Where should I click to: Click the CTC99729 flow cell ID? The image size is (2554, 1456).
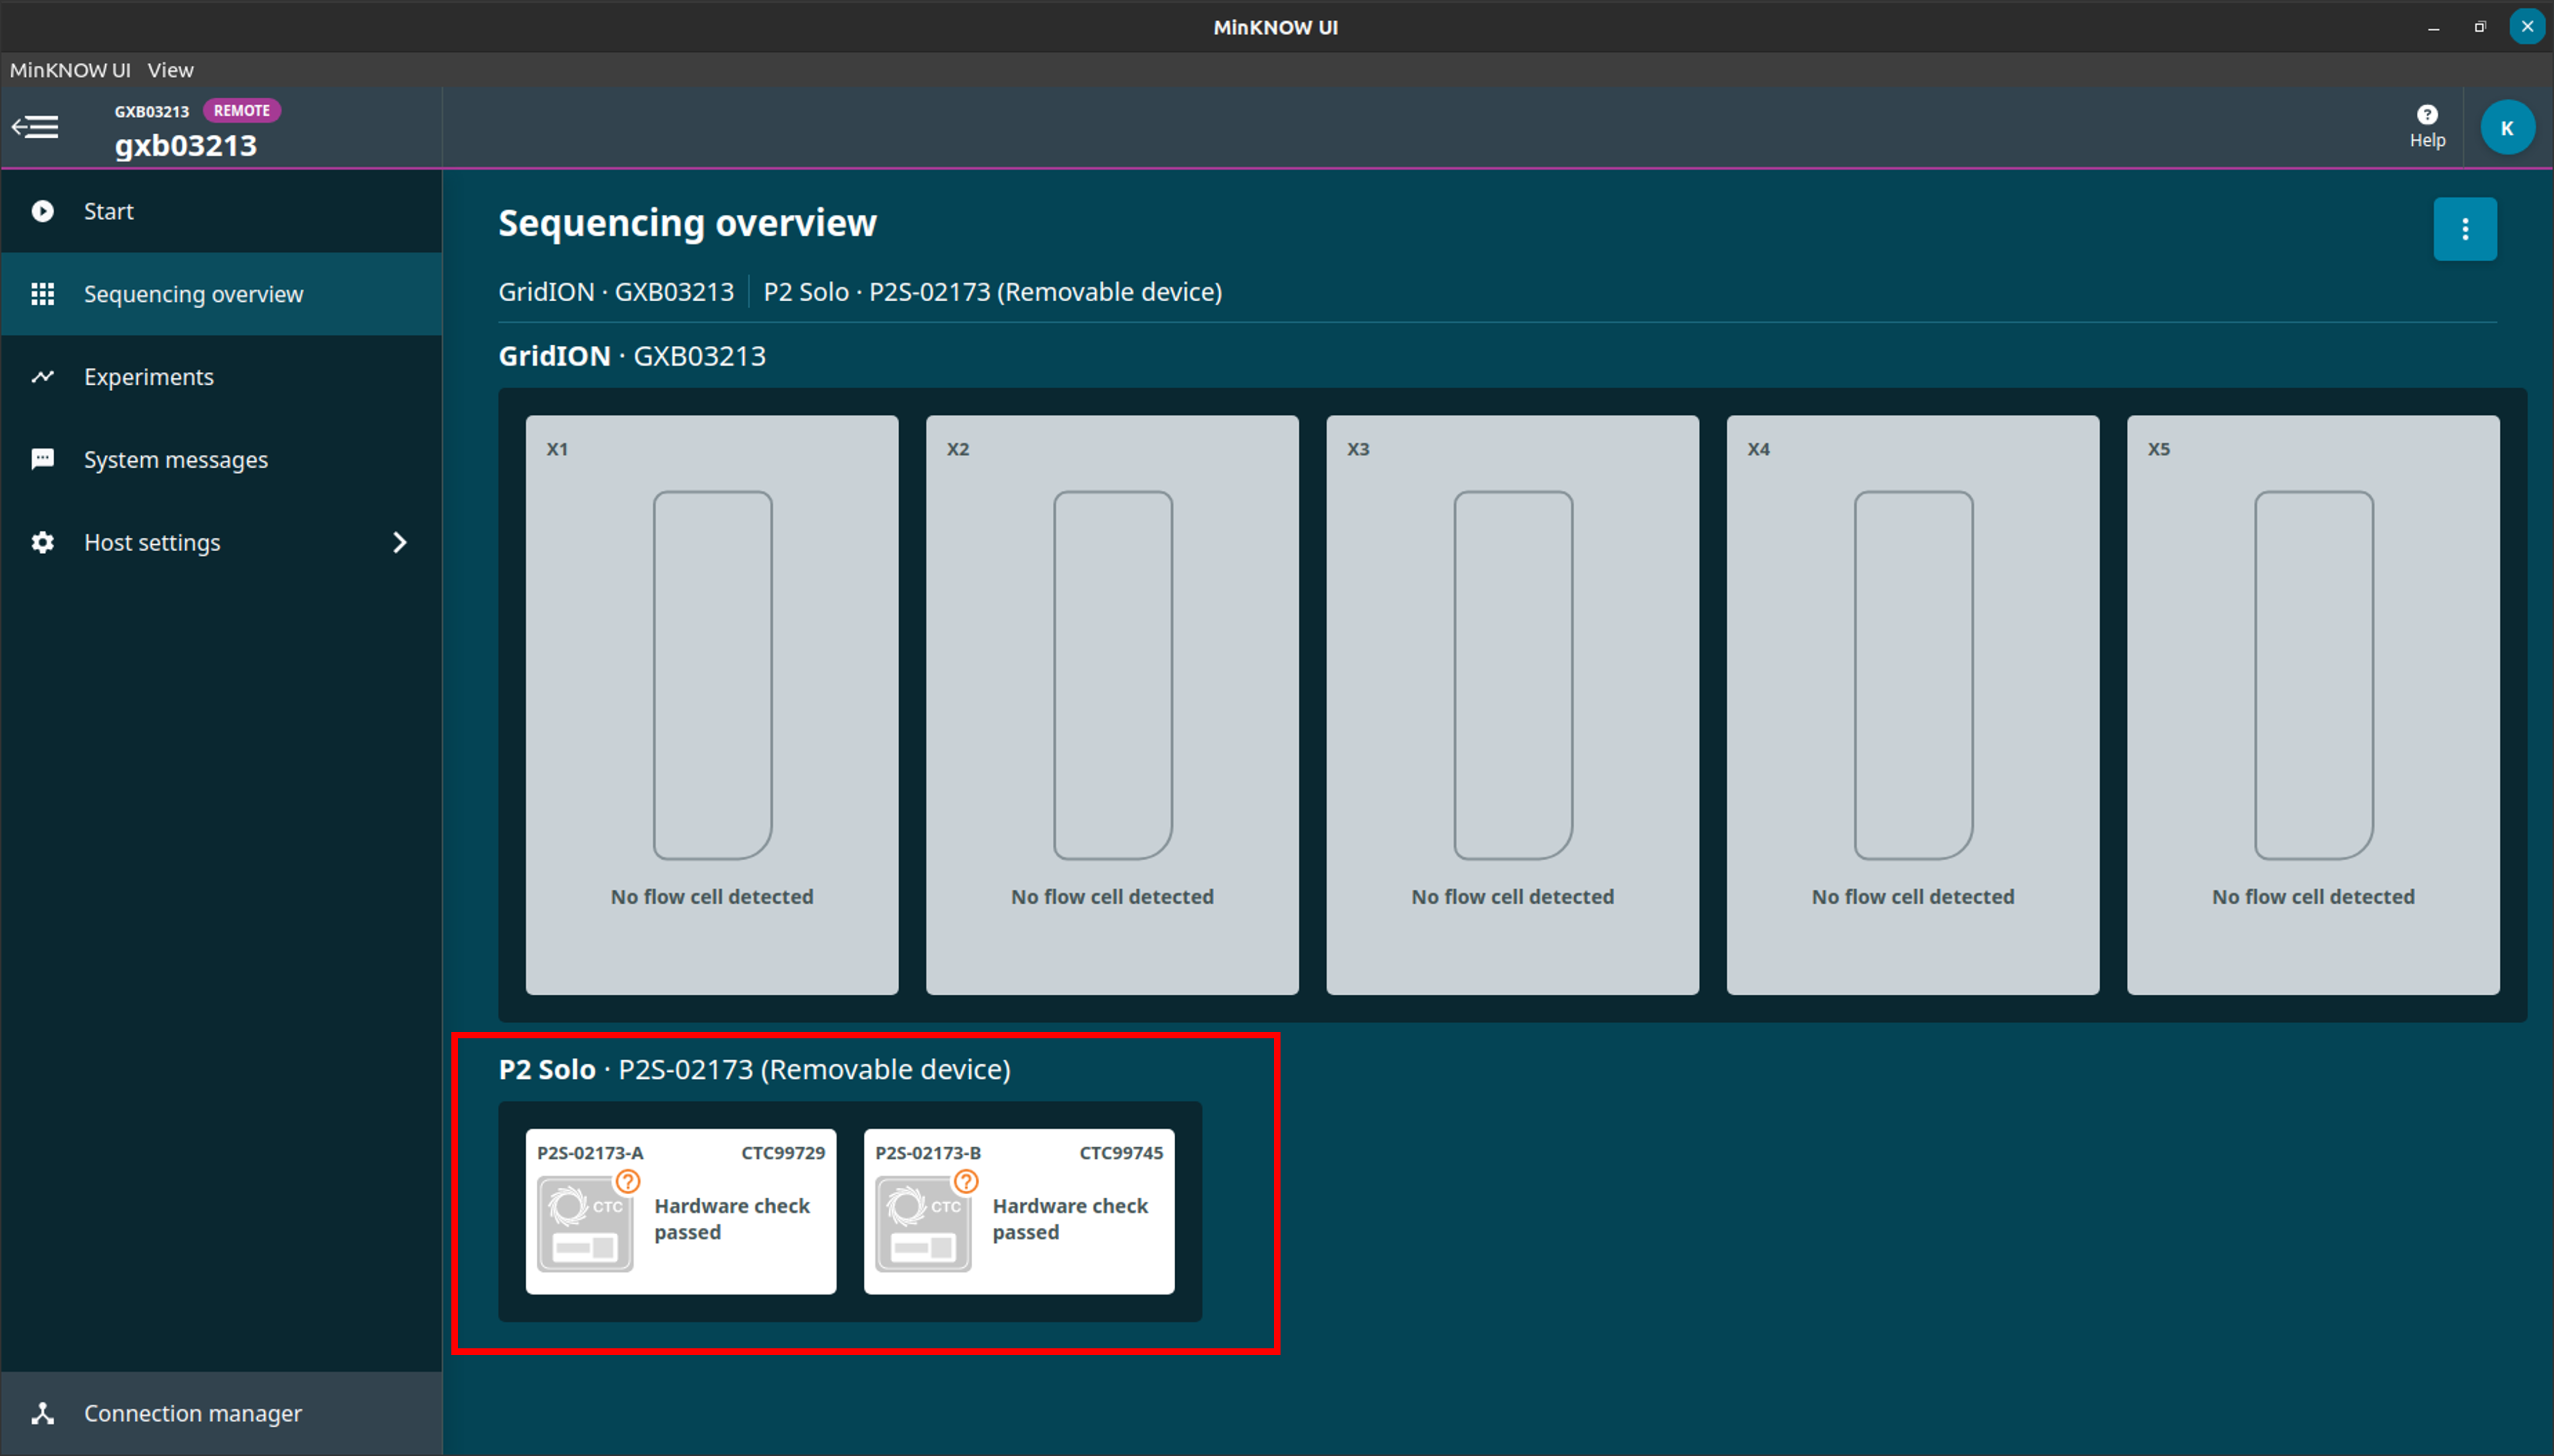[783, 1153]
